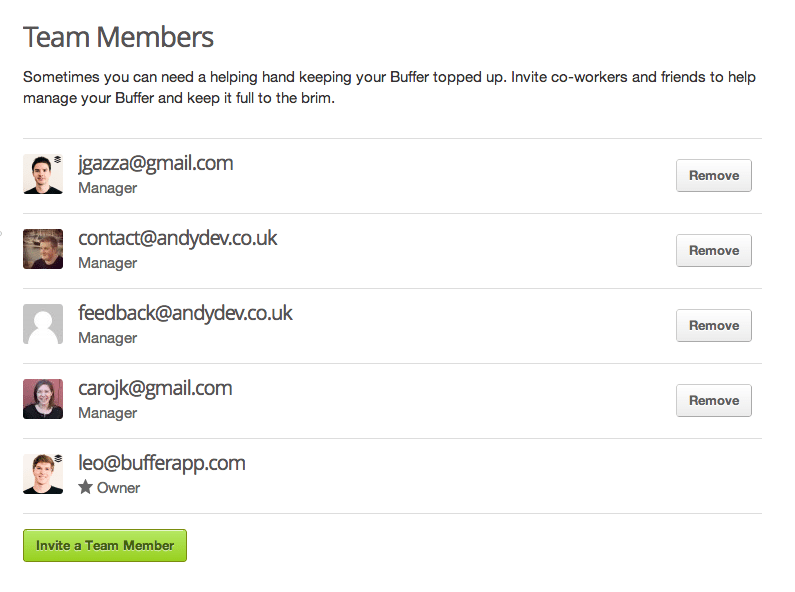Click the Owner star icon

coord(85,487)
